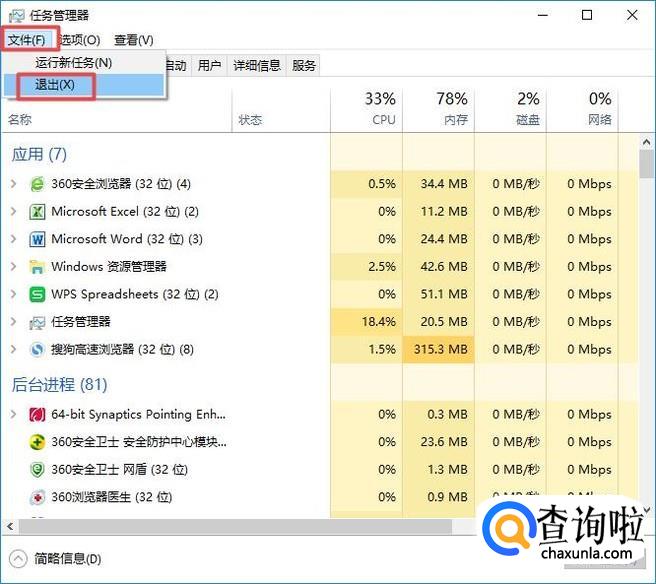This screenshot has height=584, width=656.
Task: Click the 23.6 MB memory cell
Action: [x=438, y=442]
